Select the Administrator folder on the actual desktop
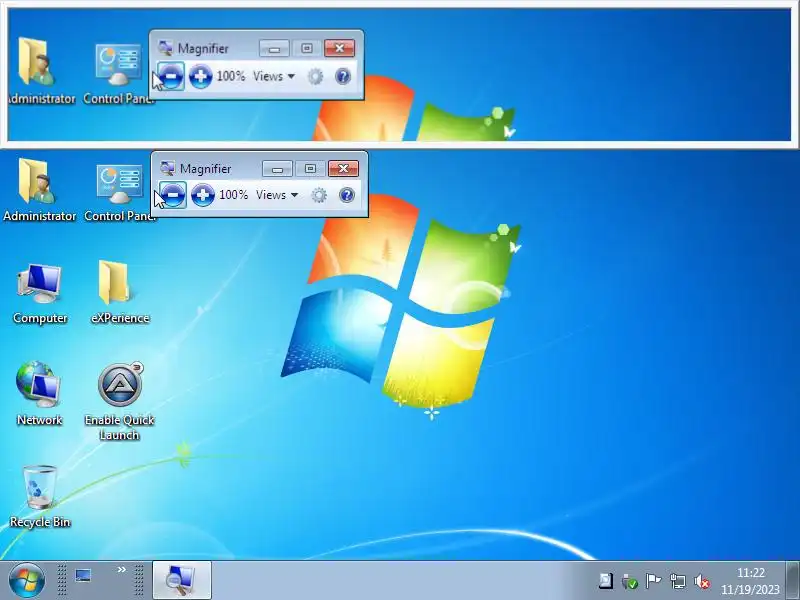The width and height of the screenshot is (800, 600). pos(39,189)
